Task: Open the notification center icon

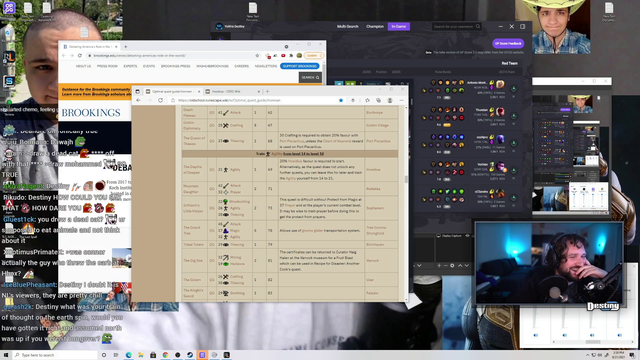Action: click(x=632, y=355)
